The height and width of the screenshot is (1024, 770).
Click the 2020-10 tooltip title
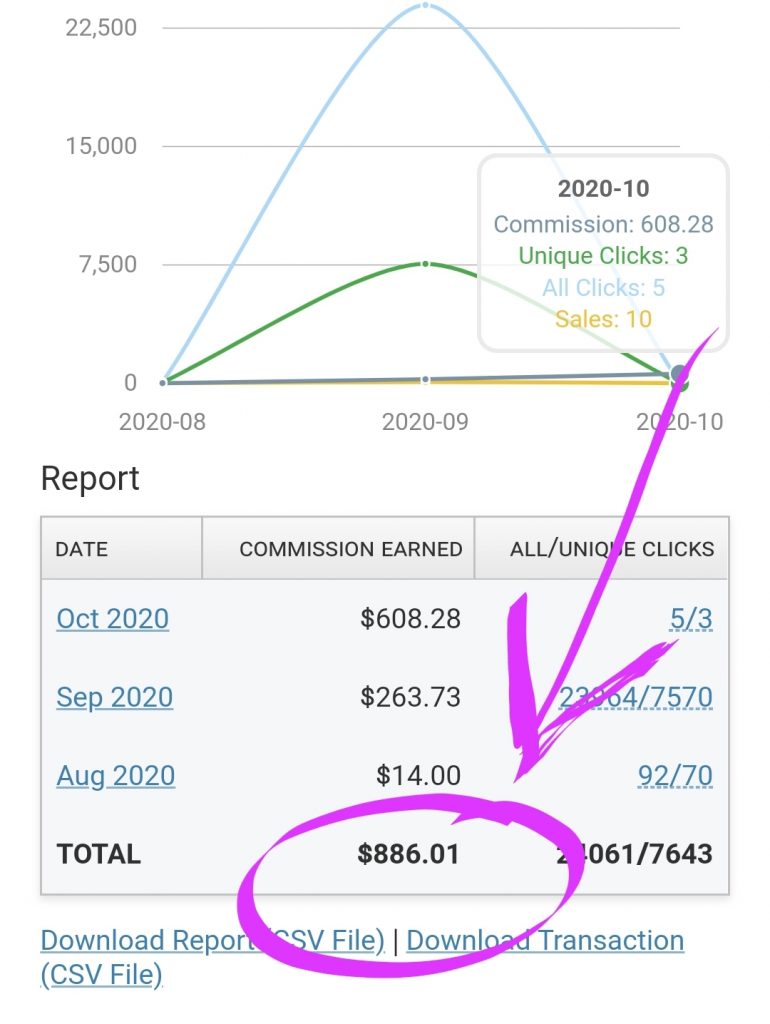pos(603,189)
